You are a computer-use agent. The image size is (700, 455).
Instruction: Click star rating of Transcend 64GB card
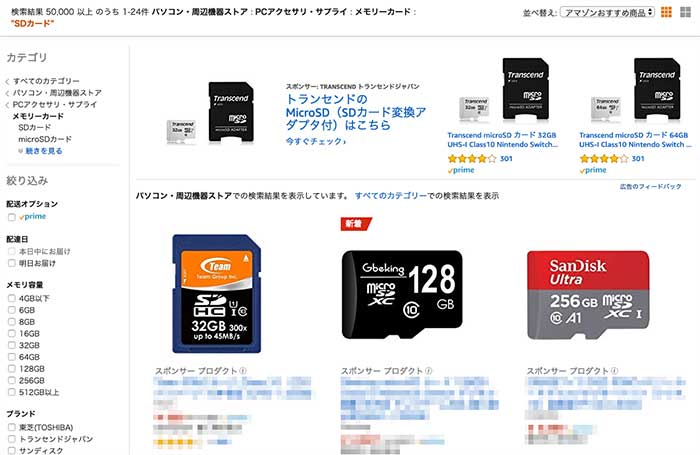(x=604, y=159)
